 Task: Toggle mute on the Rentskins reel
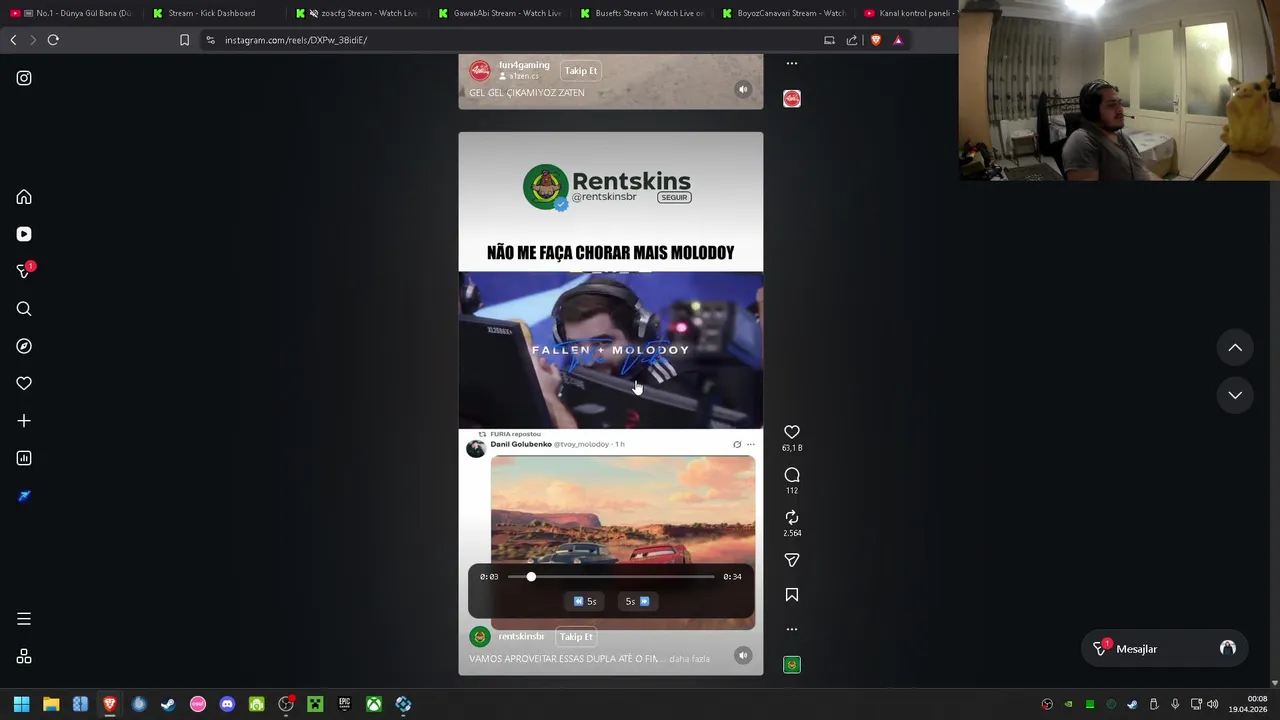click(x=743, y=655)
